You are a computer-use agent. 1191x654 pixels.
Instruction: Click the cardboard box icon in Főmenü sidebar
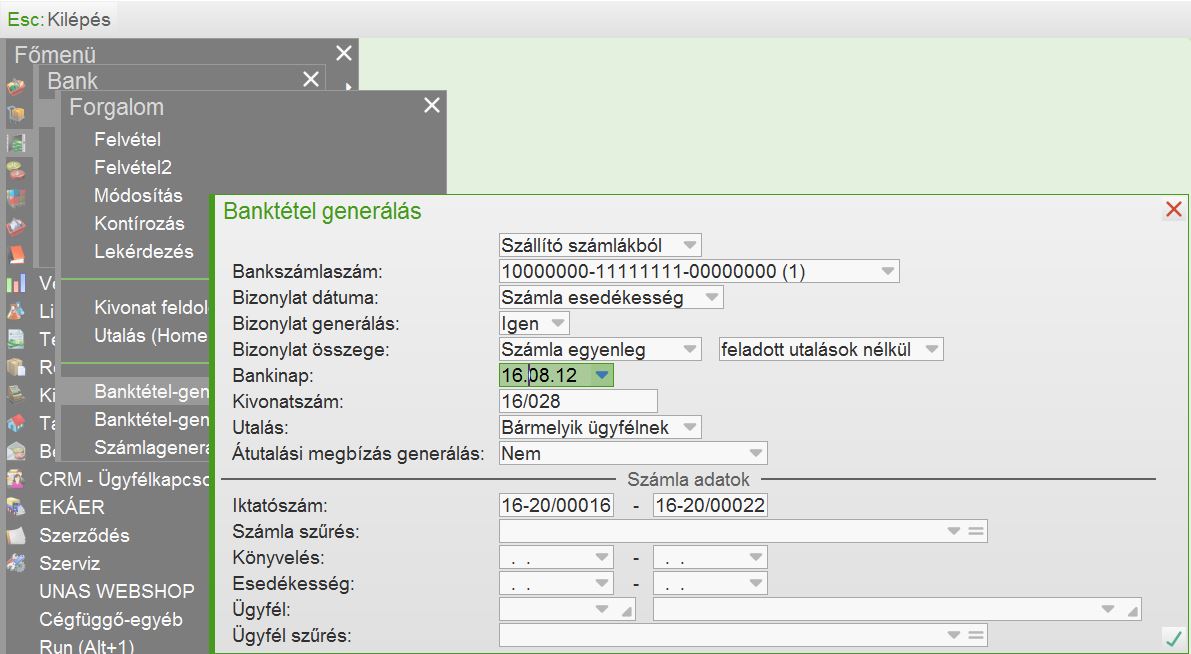tap(16, 114)
